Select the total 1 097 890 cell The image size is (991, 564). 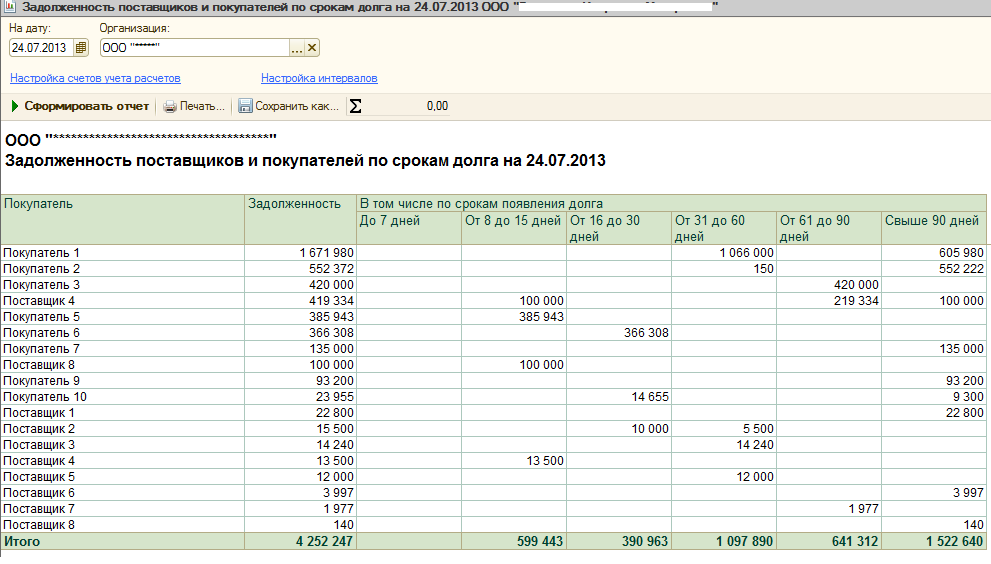coord(724,541)
